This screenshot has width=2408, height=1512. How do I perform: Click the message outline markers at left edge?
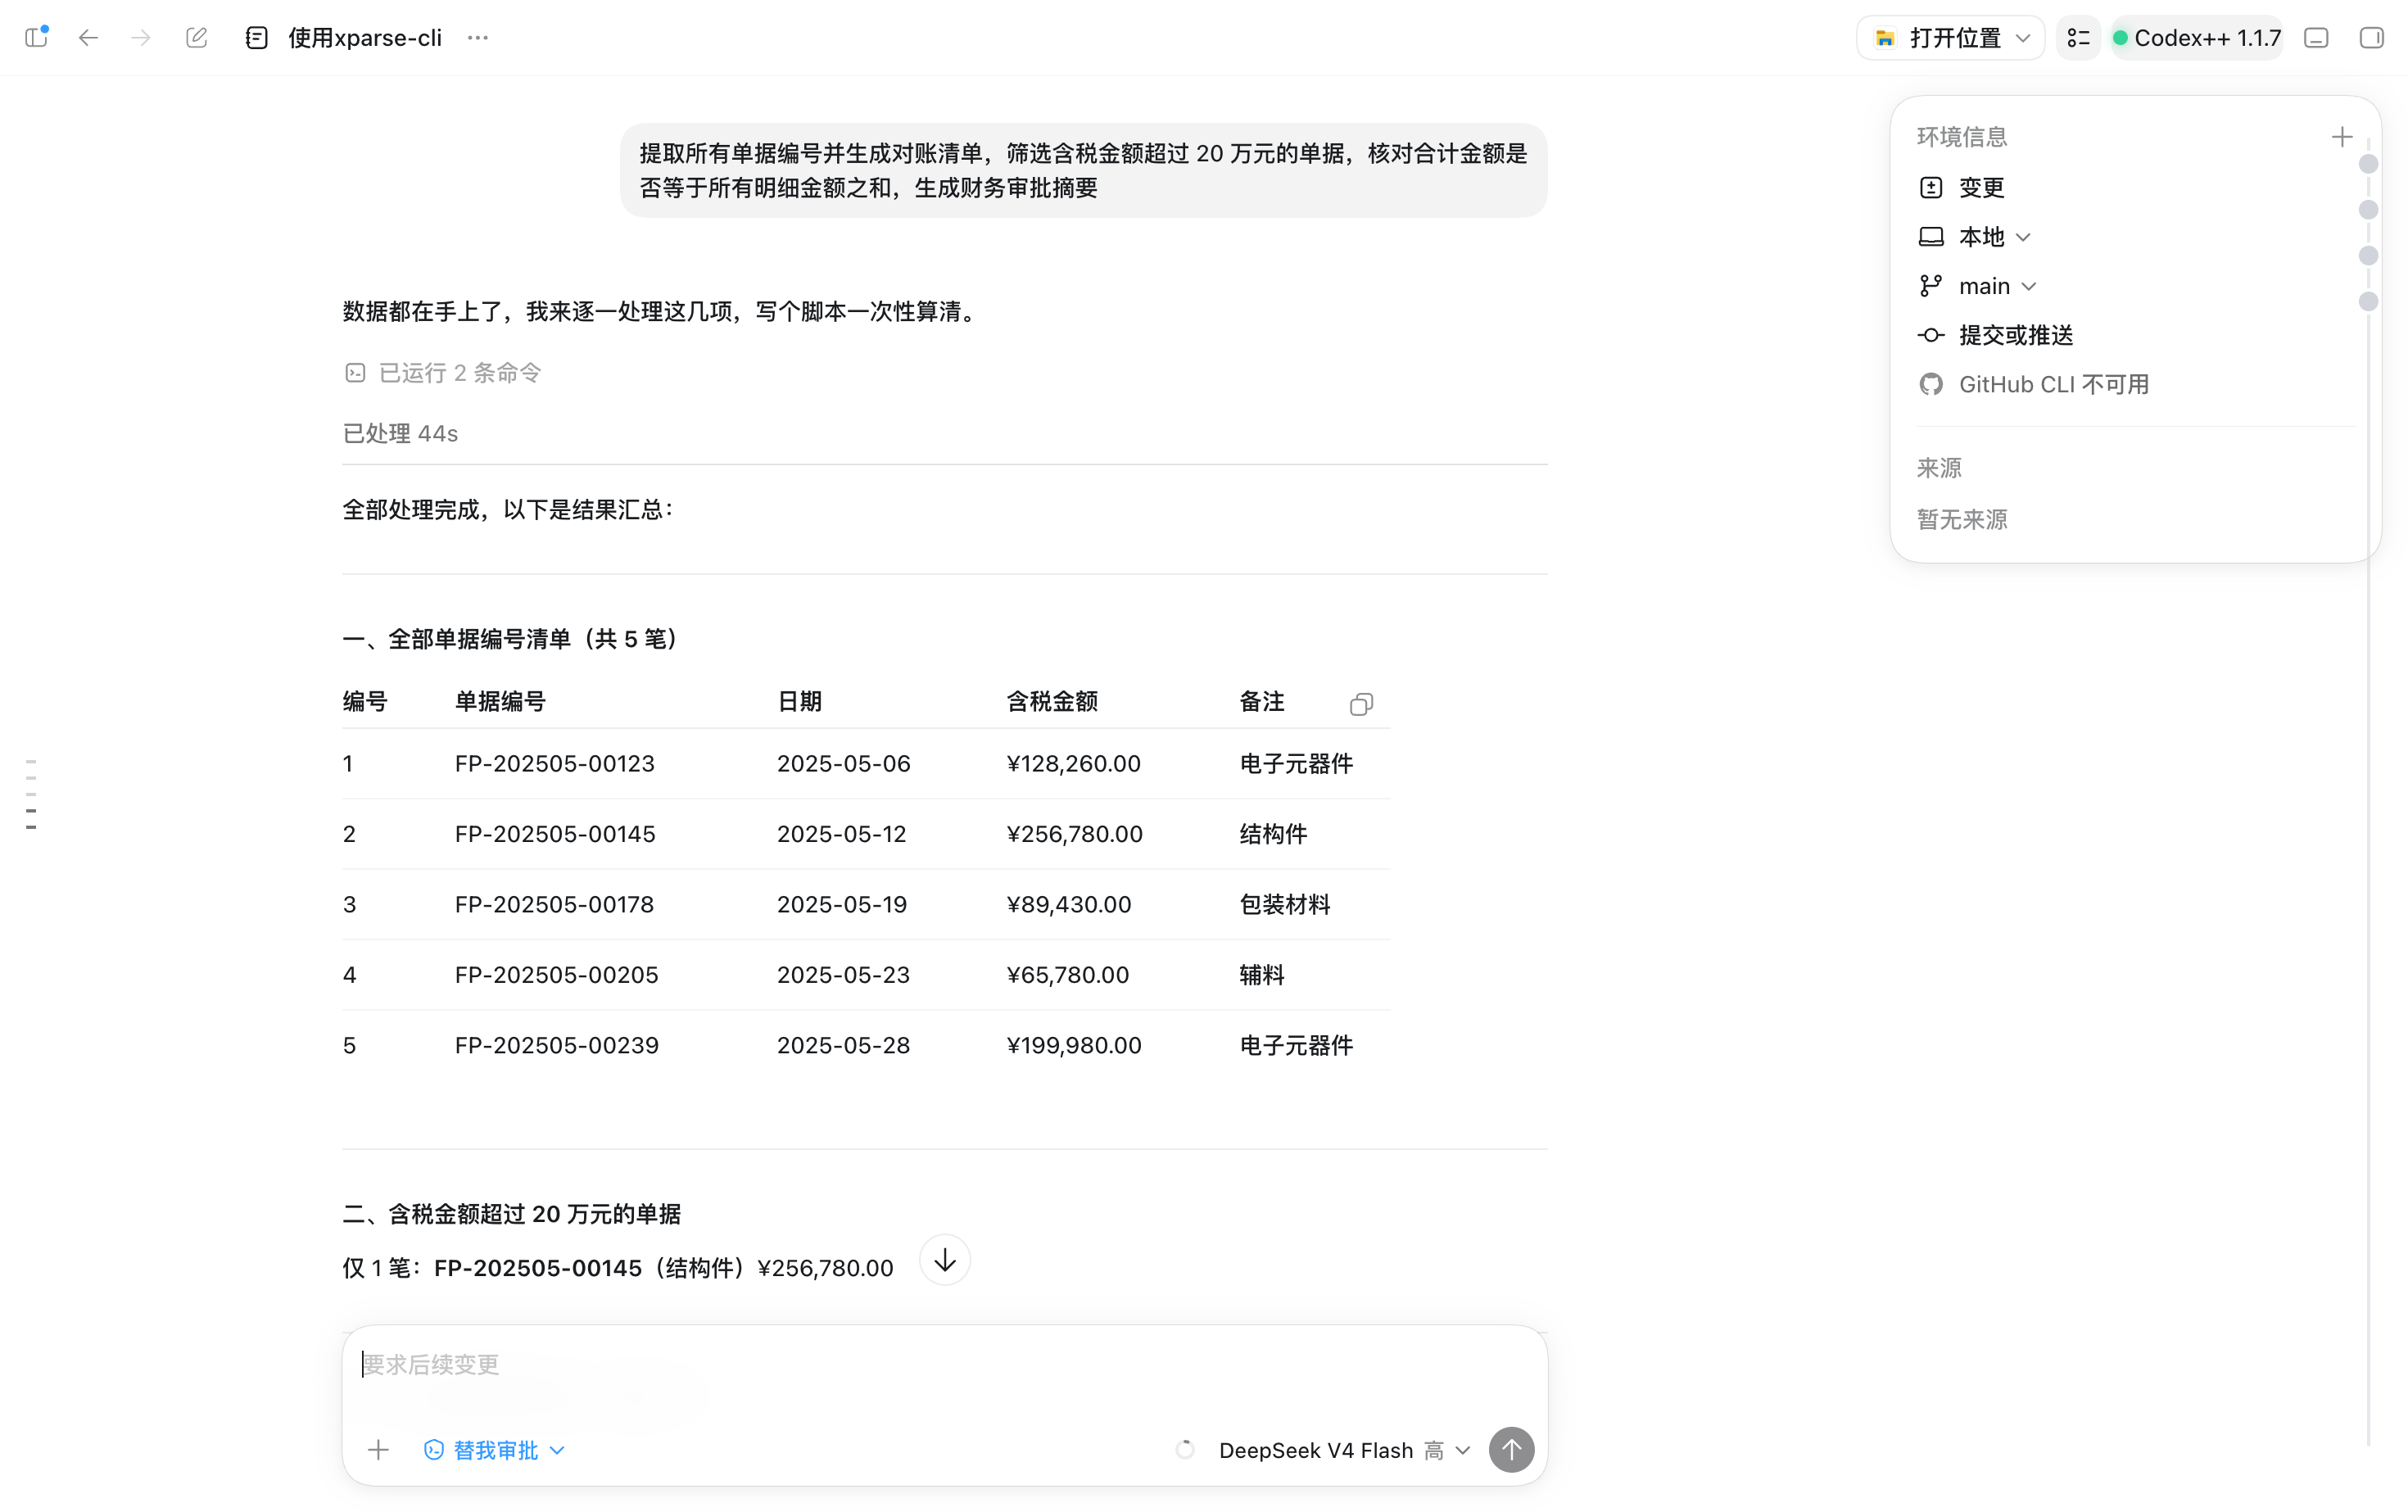point(31,795)
